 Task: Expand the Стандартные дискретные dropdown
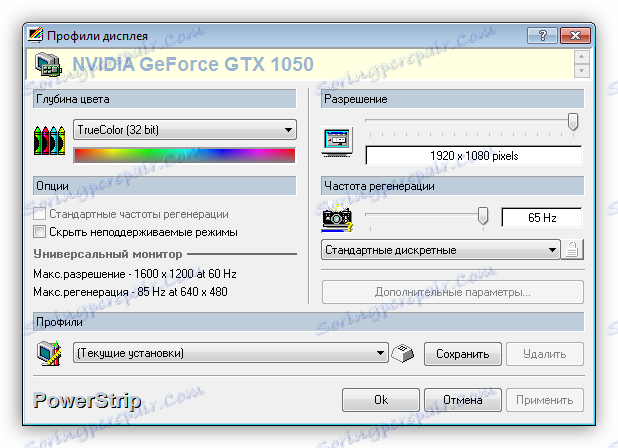[x=441, y=250]
